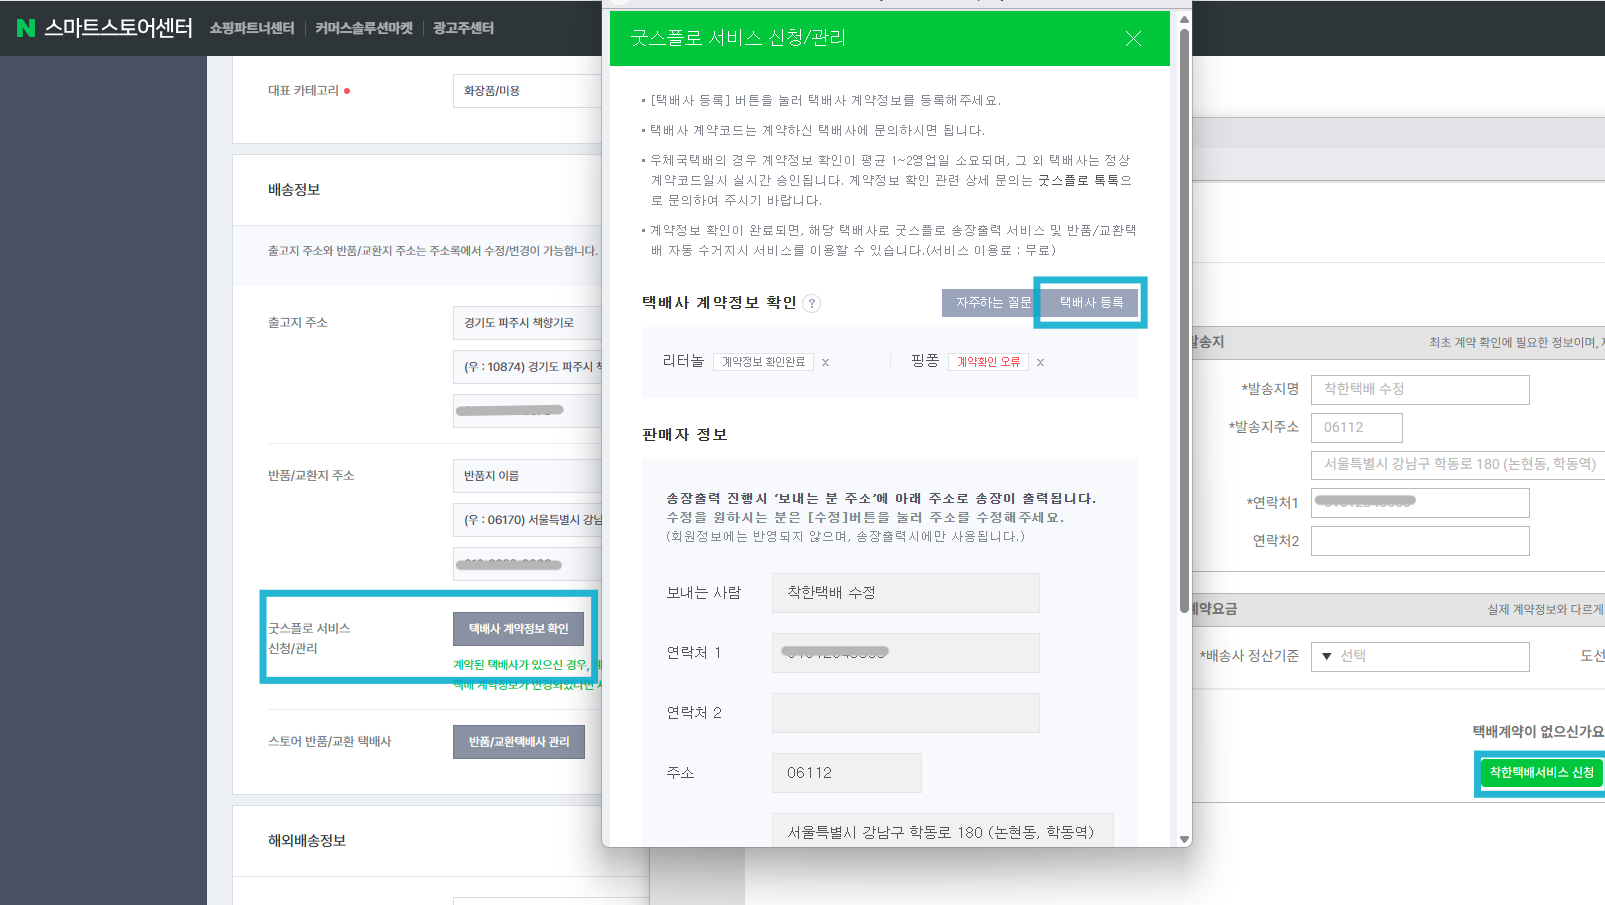Screen dimensions: 1605x905
Task: Click the 반품/교환지 address field with 06170
Action: tap(527, 519)
